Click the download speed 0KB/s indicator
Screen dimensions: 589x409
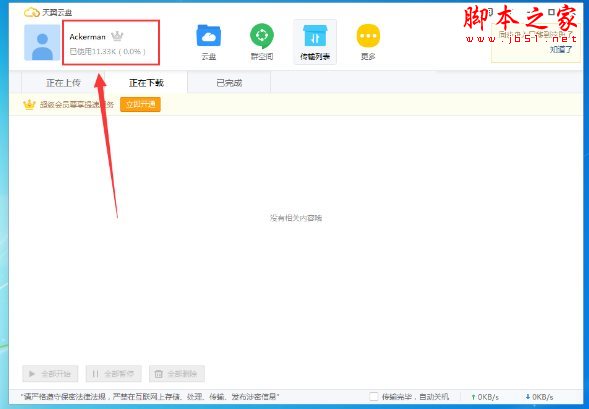[x=539, y=397]
